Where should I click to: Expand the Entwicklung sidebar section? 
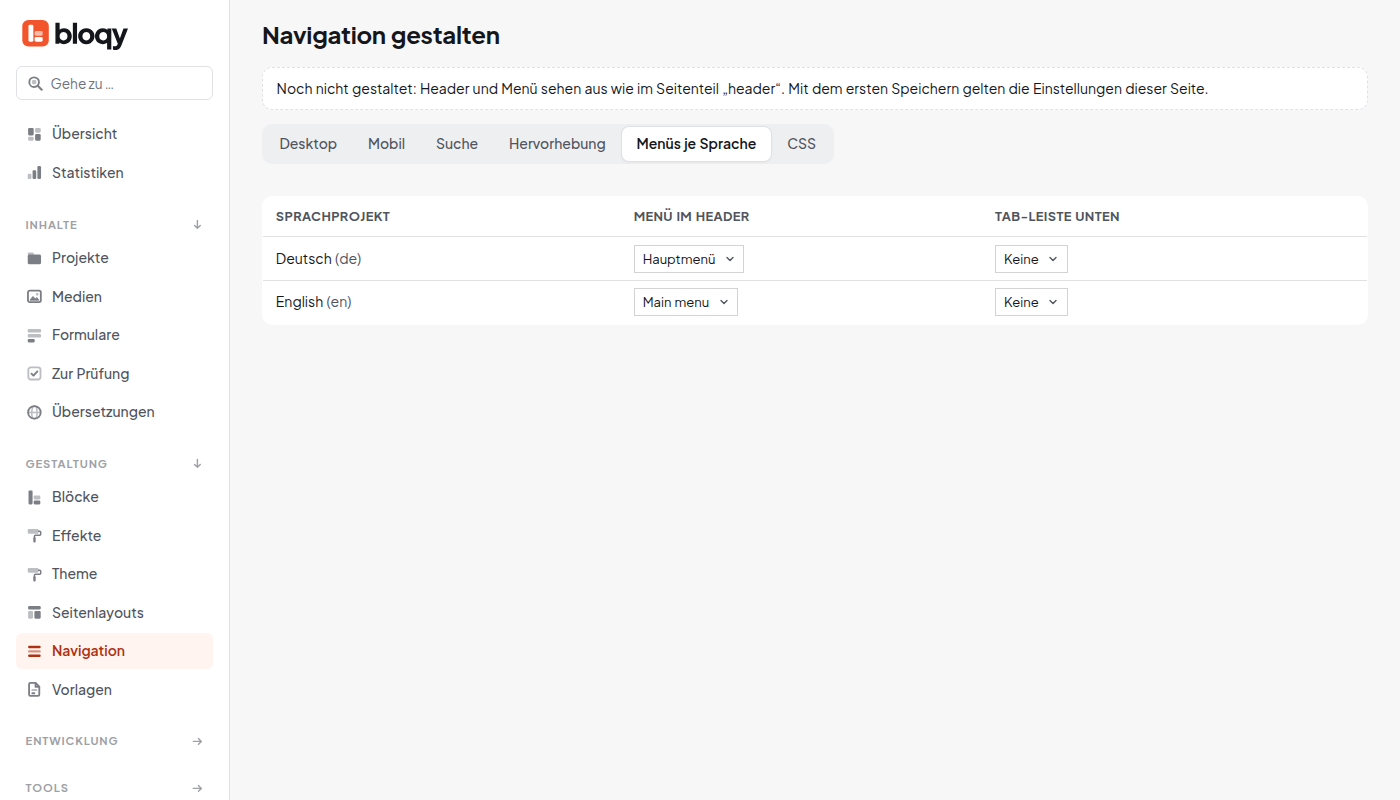pyautogui.click(x=197, y=741)
